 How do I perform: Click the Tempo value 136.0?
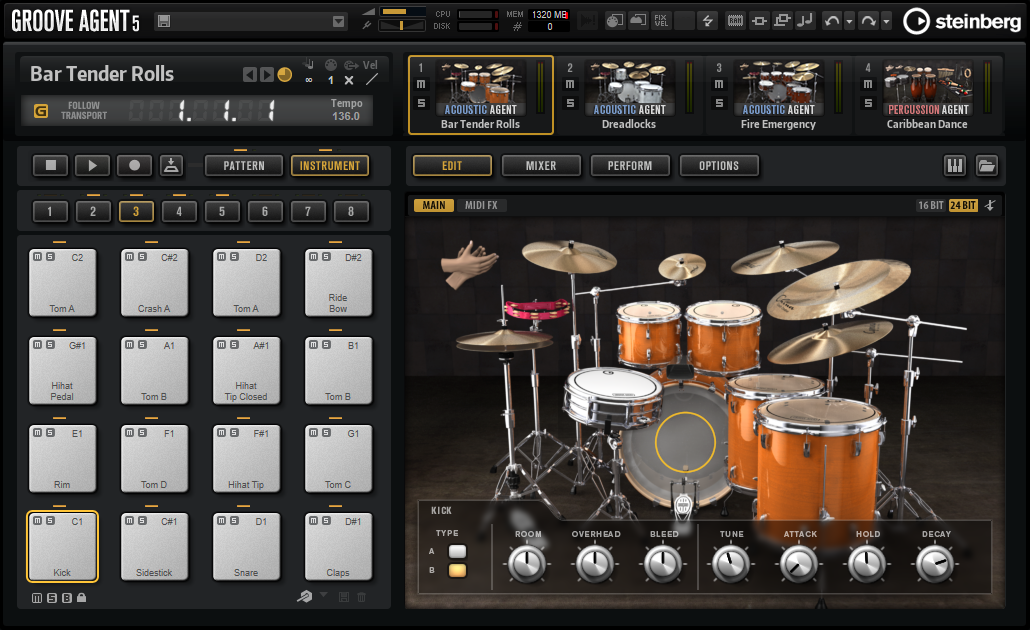[x=346, y=116]
